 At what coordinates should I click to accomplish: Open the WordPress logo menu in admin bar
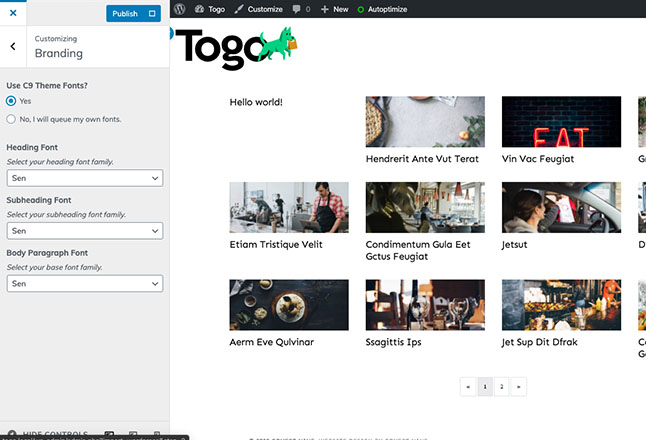coord(180,9)
